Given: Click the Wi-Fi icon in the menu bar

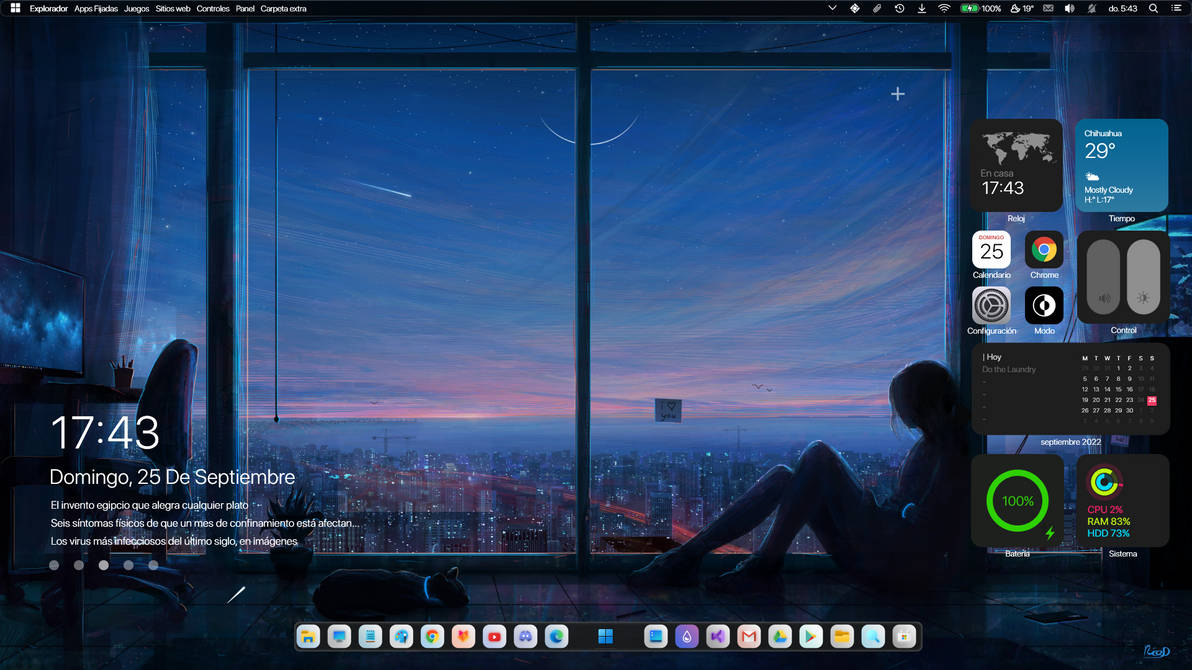Looking at the screenshot, I should click(x=944, y=8).
